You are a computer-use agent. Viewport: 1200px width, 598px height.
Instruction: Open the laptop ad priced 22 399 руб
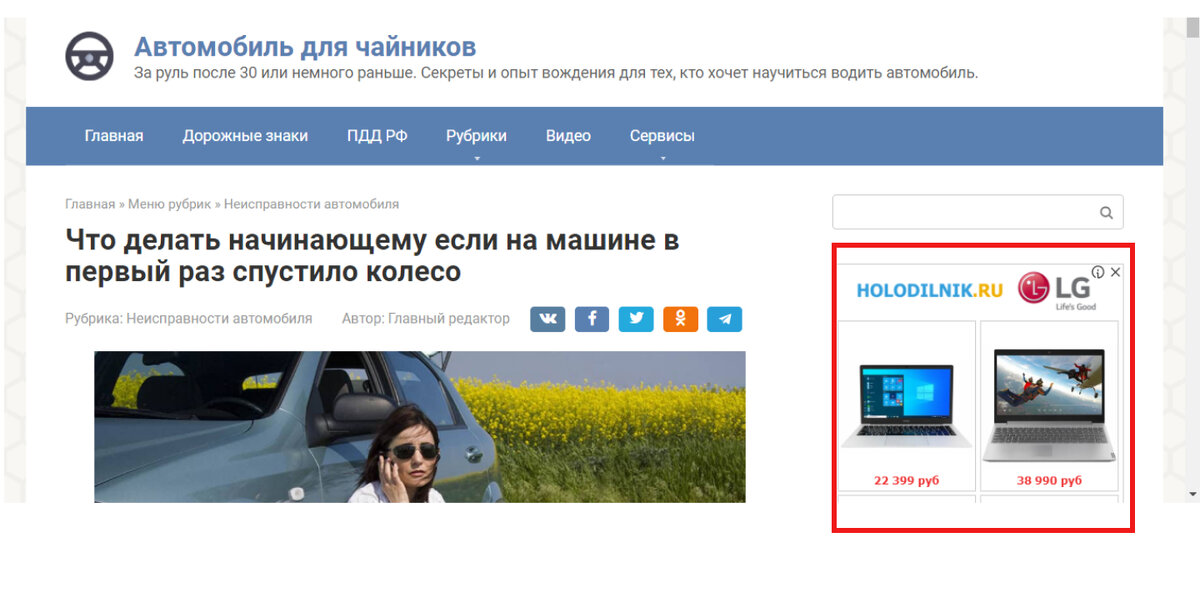point(906,406)
